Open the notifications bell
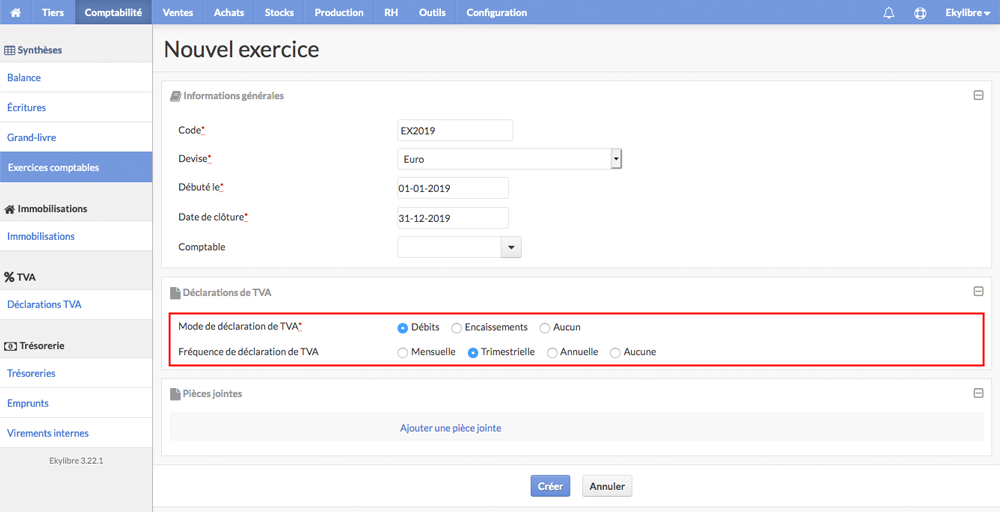Viewport: 1000px width, 512px height. coord(888,13)
